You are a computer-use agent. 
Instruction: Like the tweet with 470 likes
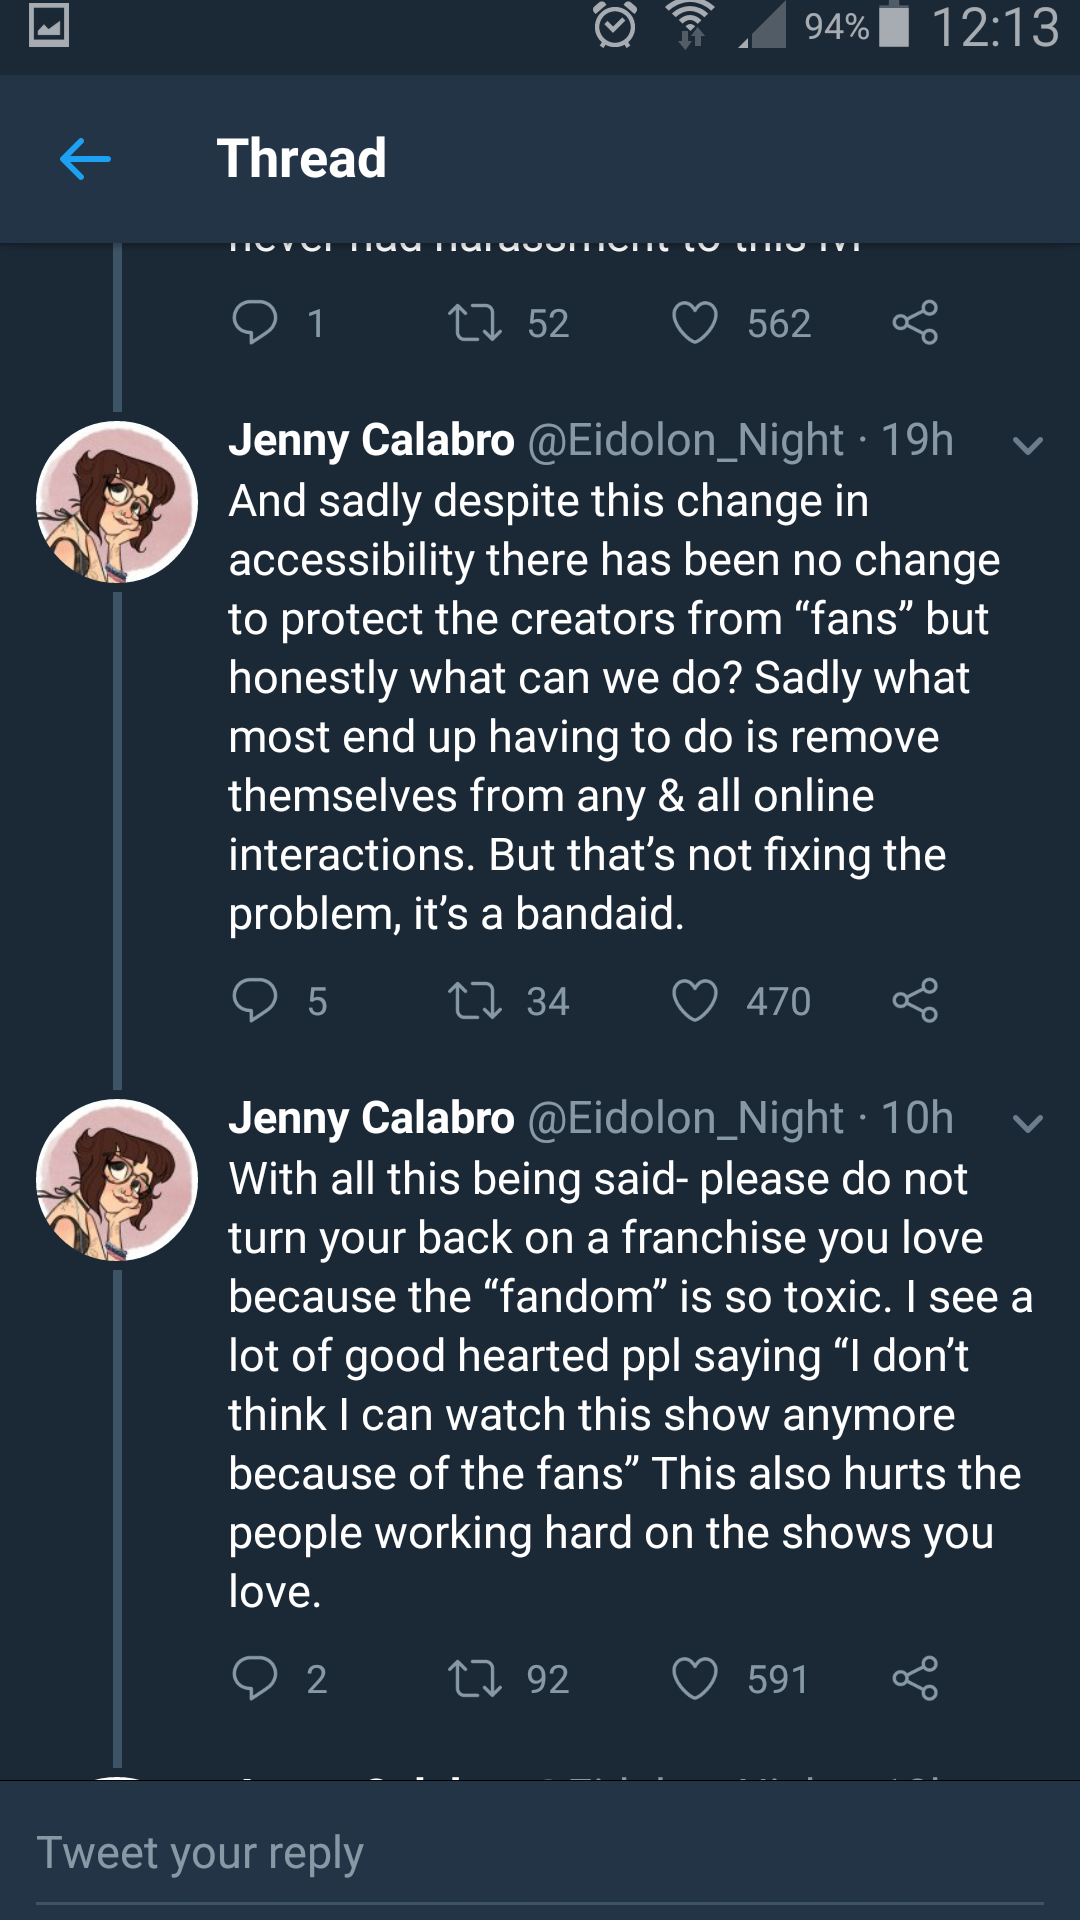click(x=695, y=1000)
